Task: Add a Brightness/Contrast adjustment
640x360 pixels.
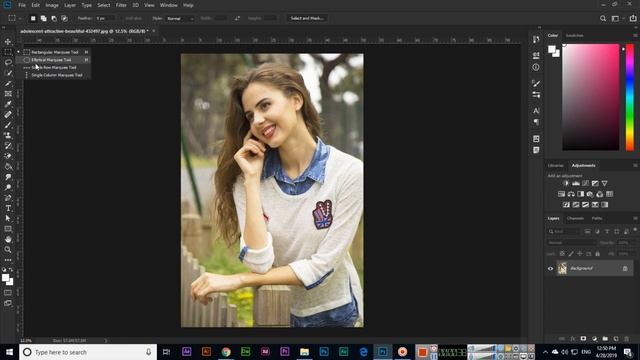Action: pyautogui.click(x=566, y=183)
